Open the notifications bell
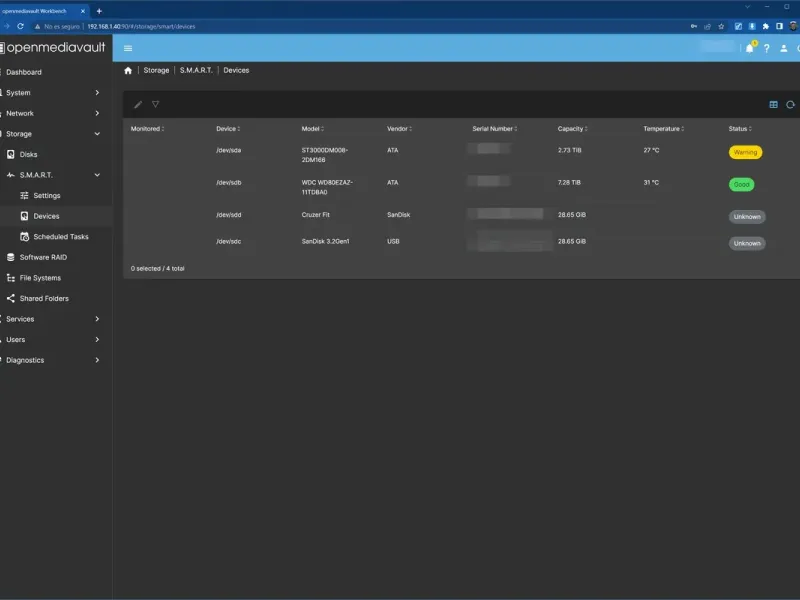 pos(749,48)
